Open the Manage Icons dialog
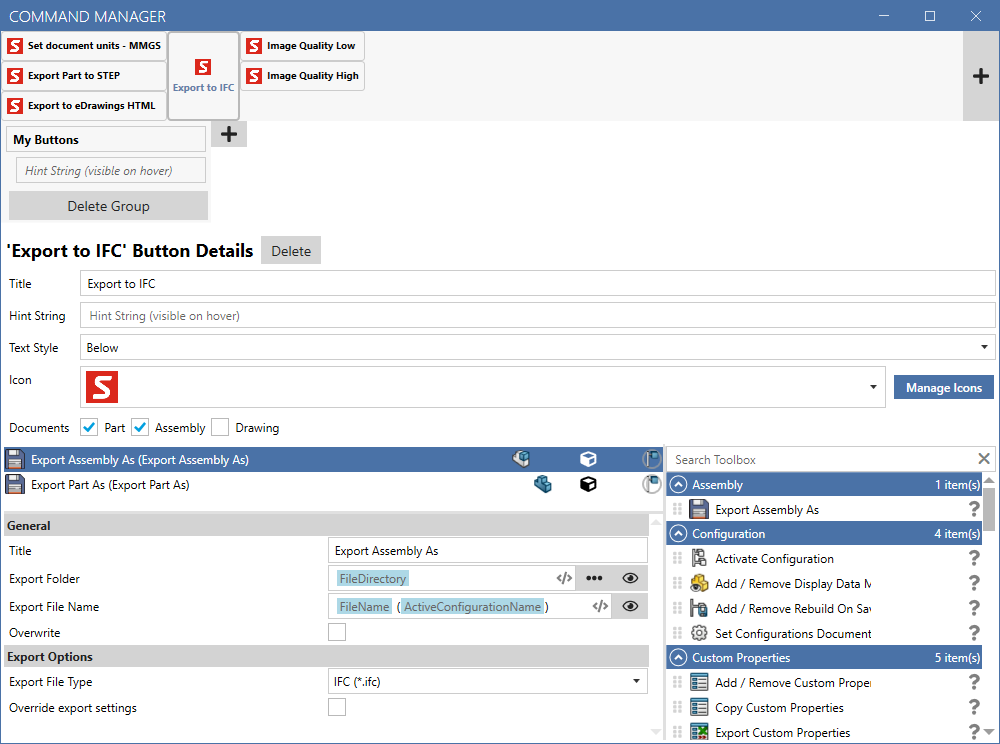Viewport: 1000px width, 744px height. pos(944,388)
